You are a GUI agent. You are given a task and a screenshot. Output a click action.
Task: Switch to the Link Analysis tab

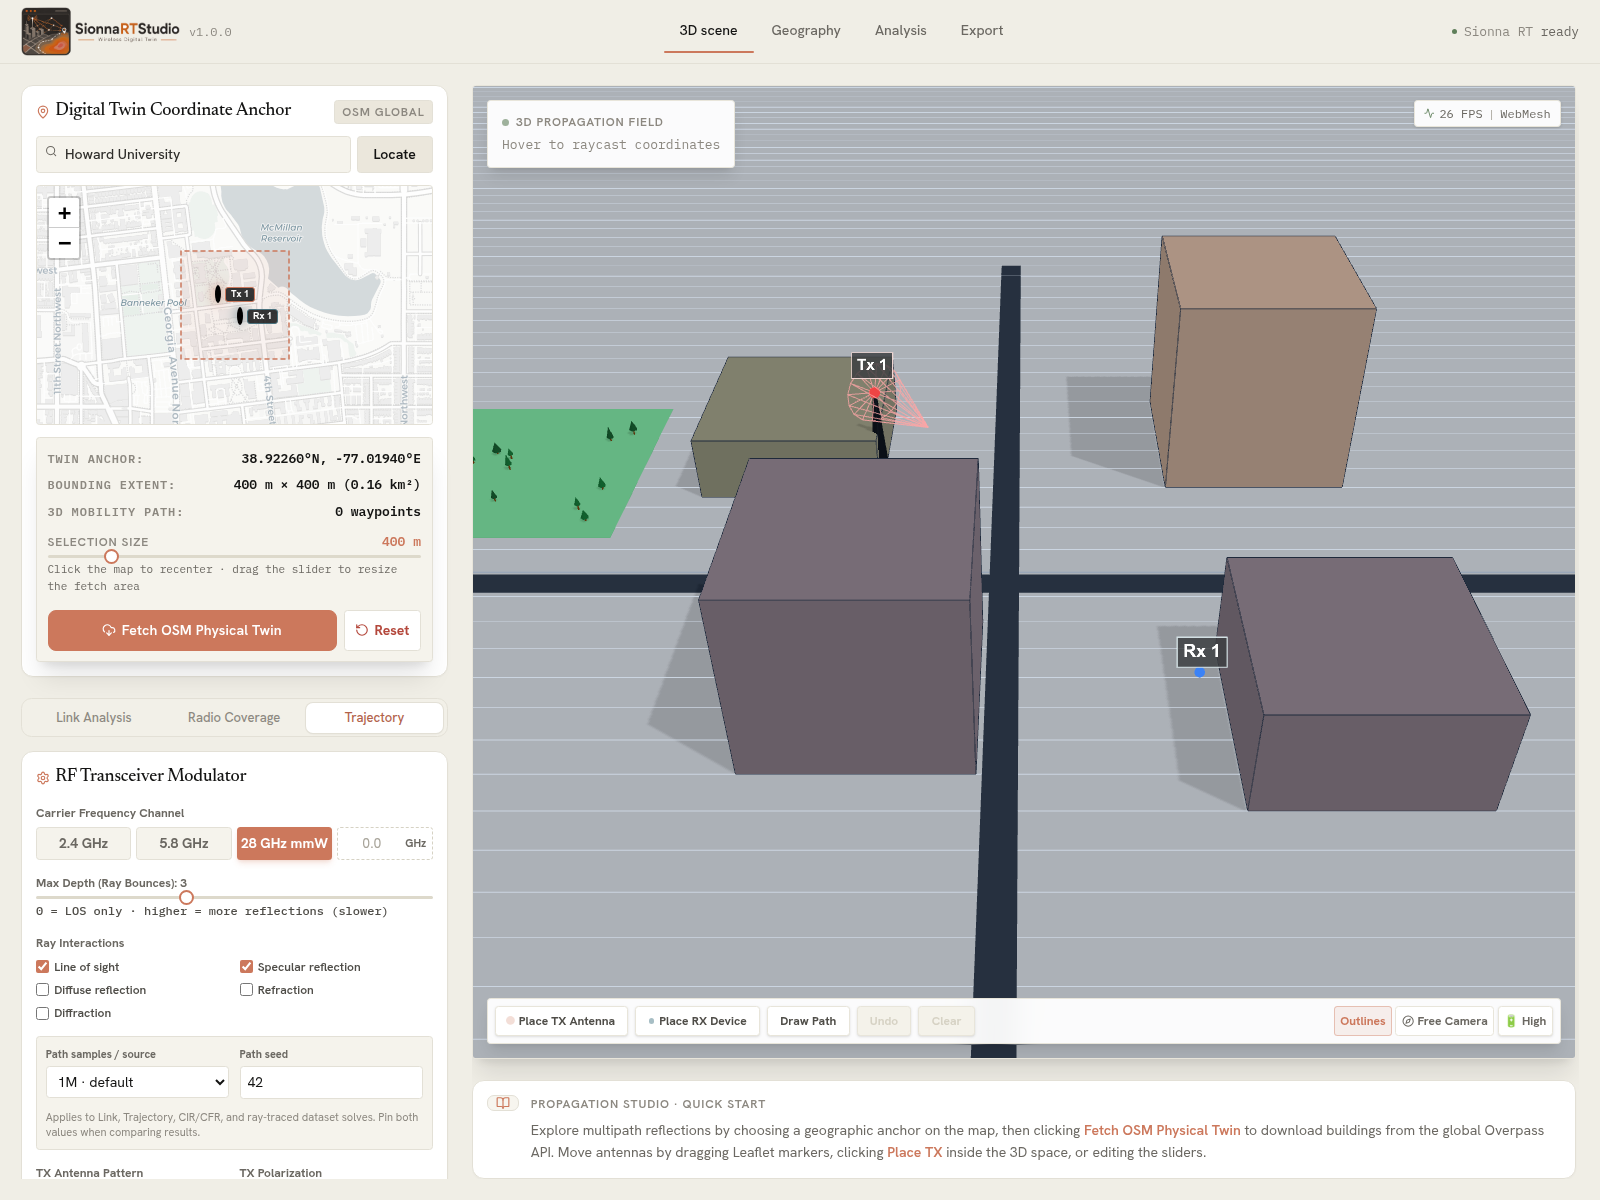(94, 717)
